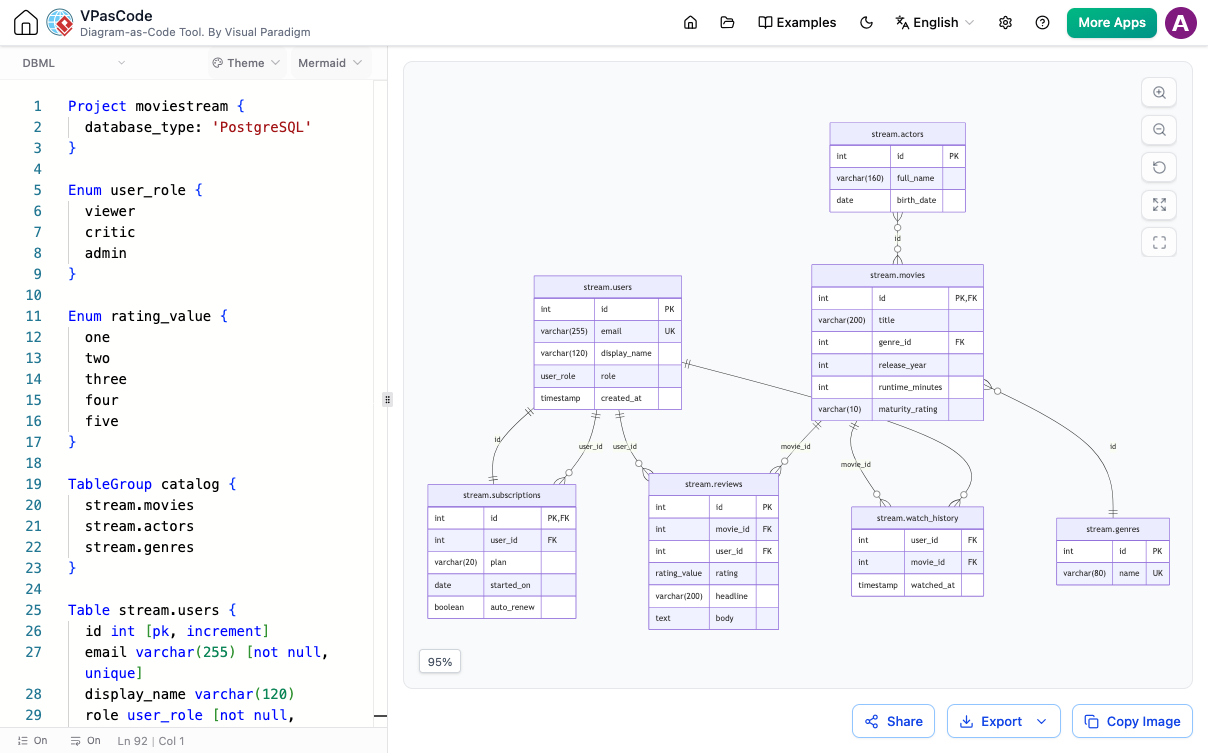Click code line 'Project moviestream {'
This screenshot has height=753, width=1208.
tap(156, 106)
